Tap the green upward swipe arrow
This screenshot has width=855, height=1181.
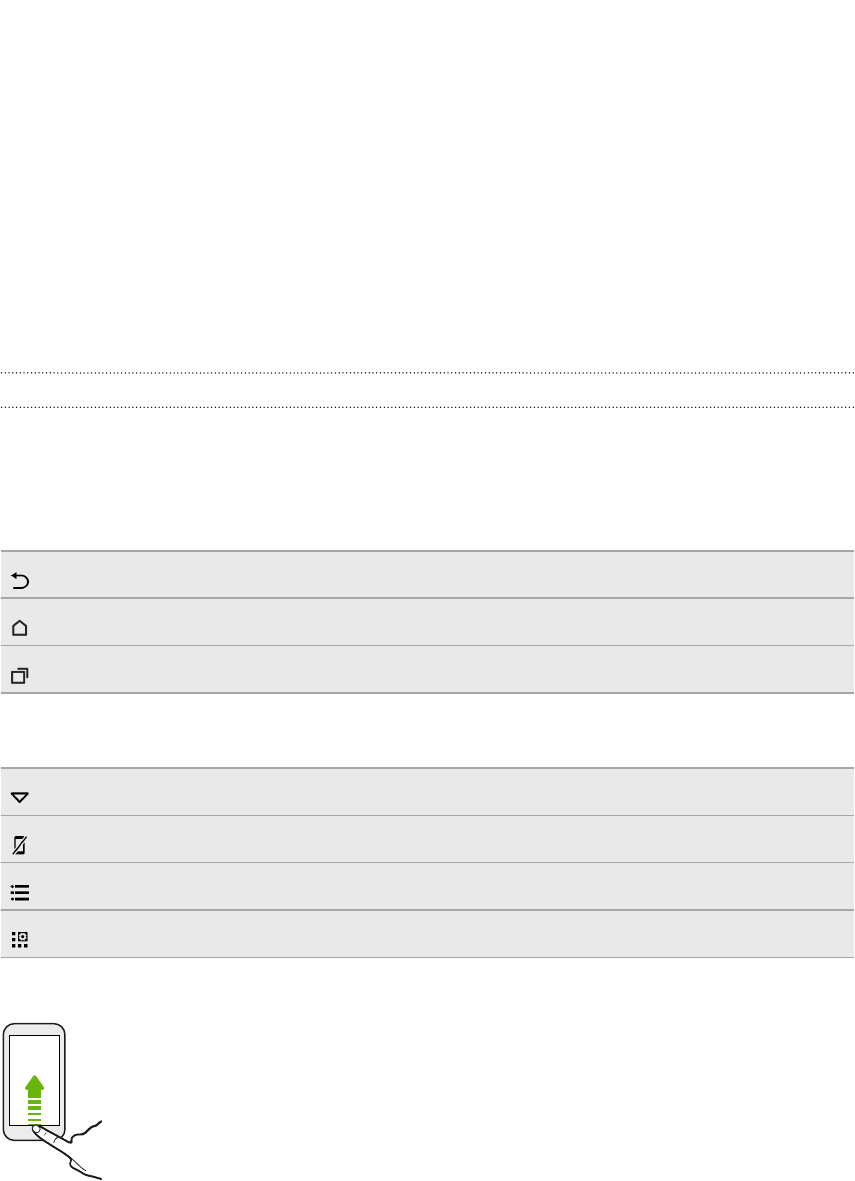pyautogui.click(x=35, y=1099)
